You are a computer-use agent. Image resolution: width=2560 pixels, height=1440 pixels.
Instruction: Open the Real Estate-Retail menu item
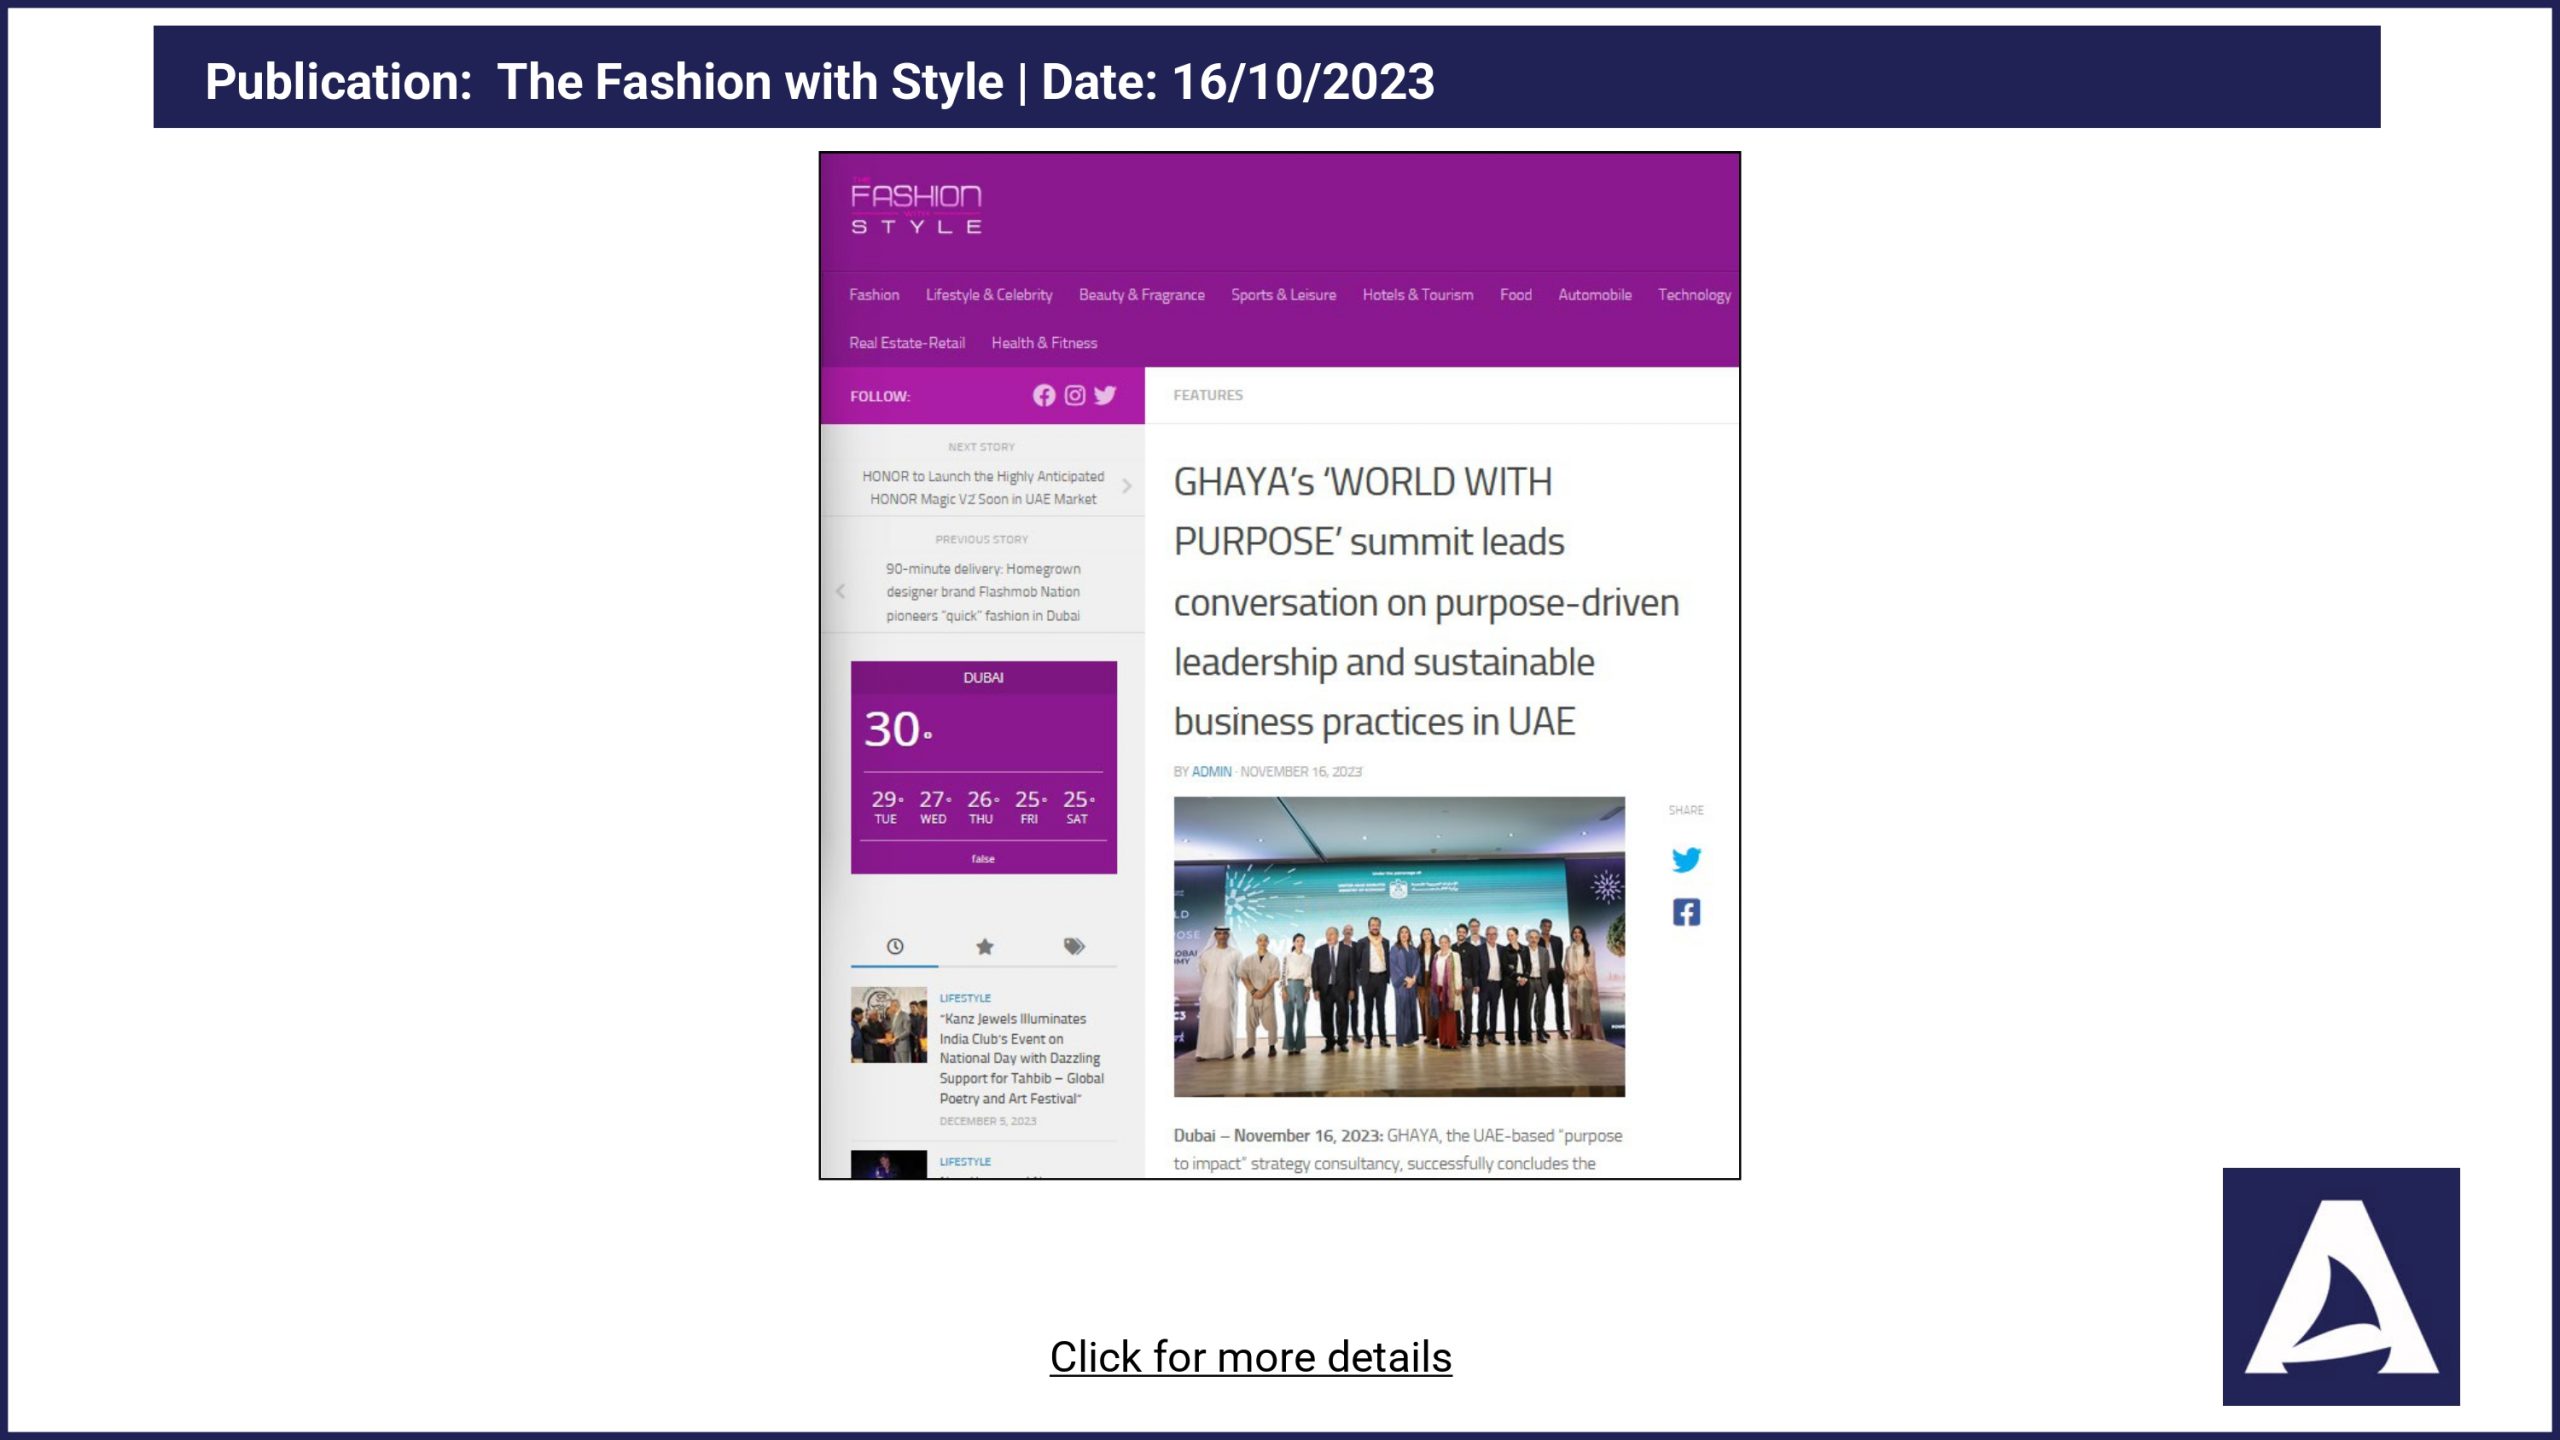tap(907, 343)
